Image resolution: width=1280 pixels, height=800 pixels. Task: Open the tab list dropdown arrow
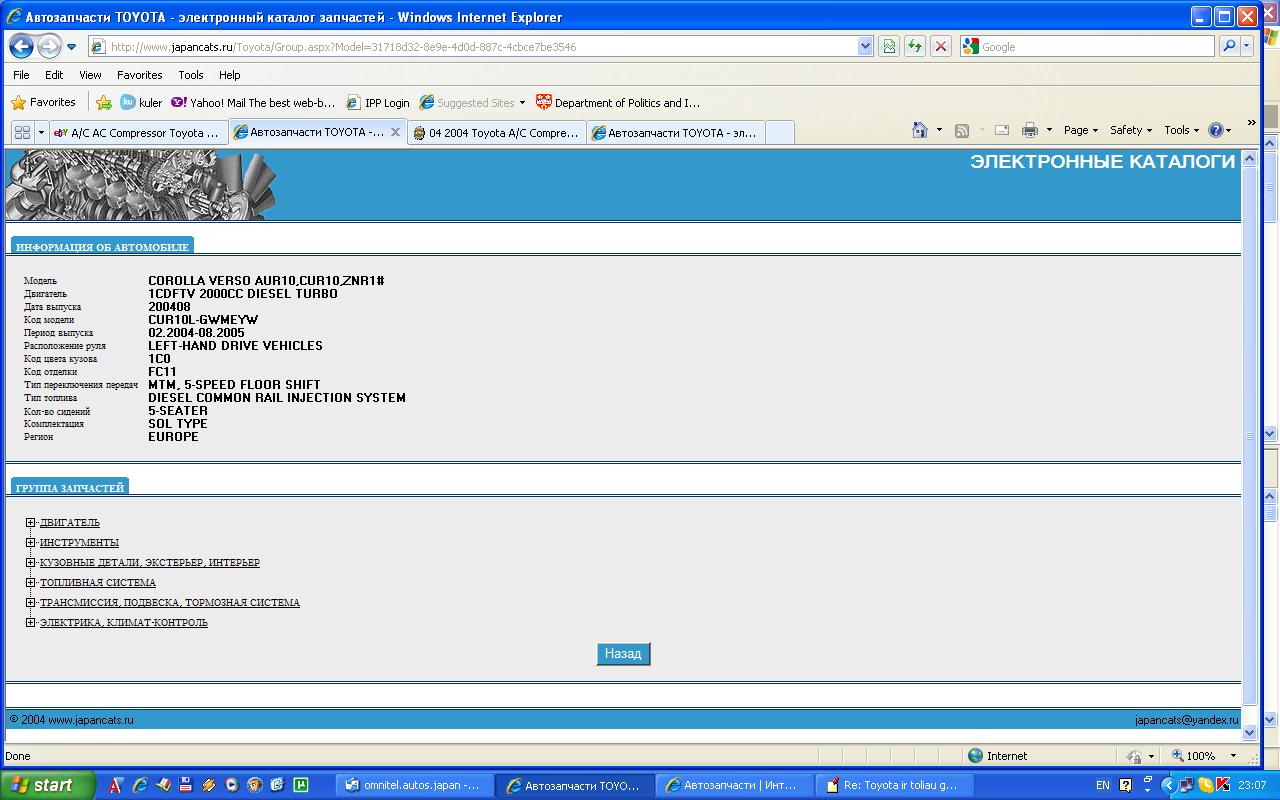(x=41, y=132)
